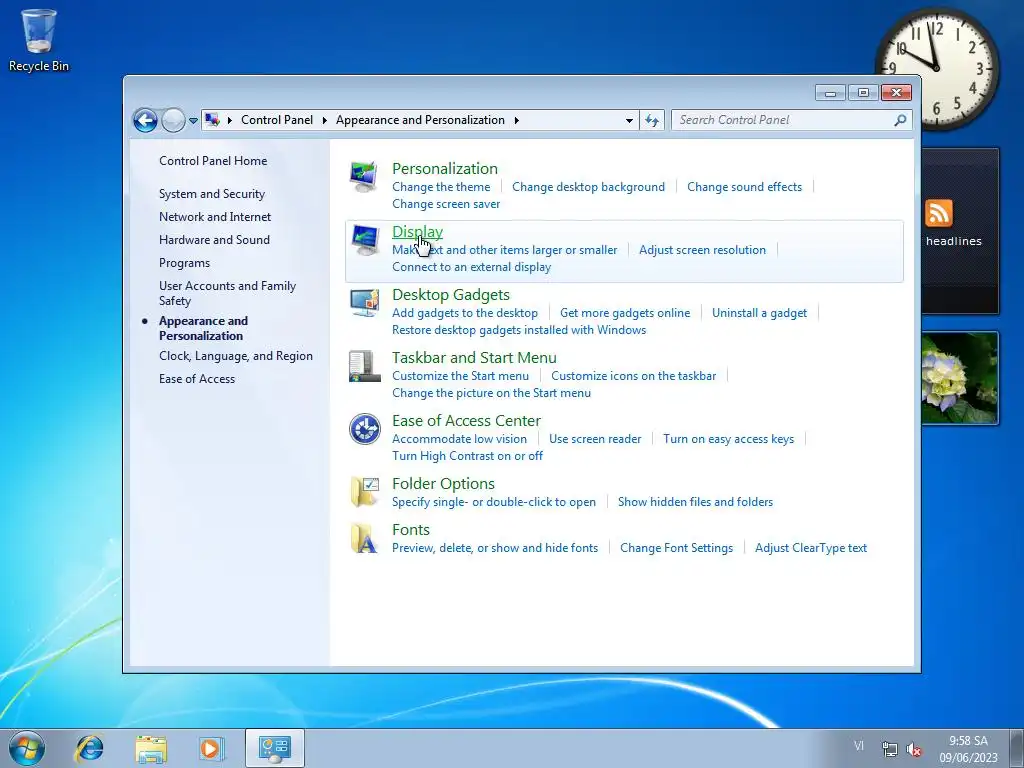
Task: Expand the root arrow before Control Panel breadcrumb
Action: point(230,120)
